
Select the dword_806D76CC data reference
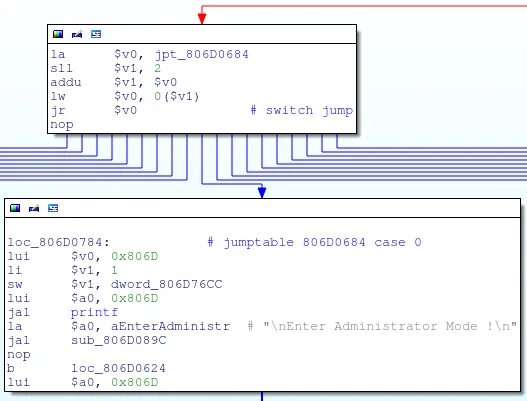click(x=167, y=284)
